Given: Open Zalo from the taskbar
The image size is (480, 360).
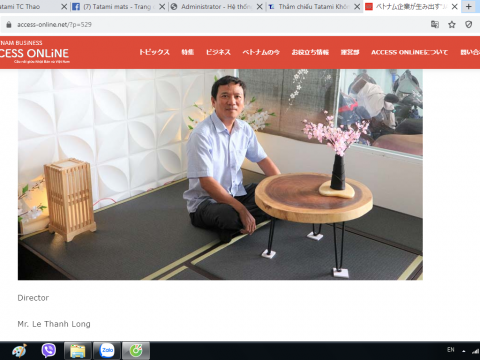Looking at the screenshot, I should 107,350.
